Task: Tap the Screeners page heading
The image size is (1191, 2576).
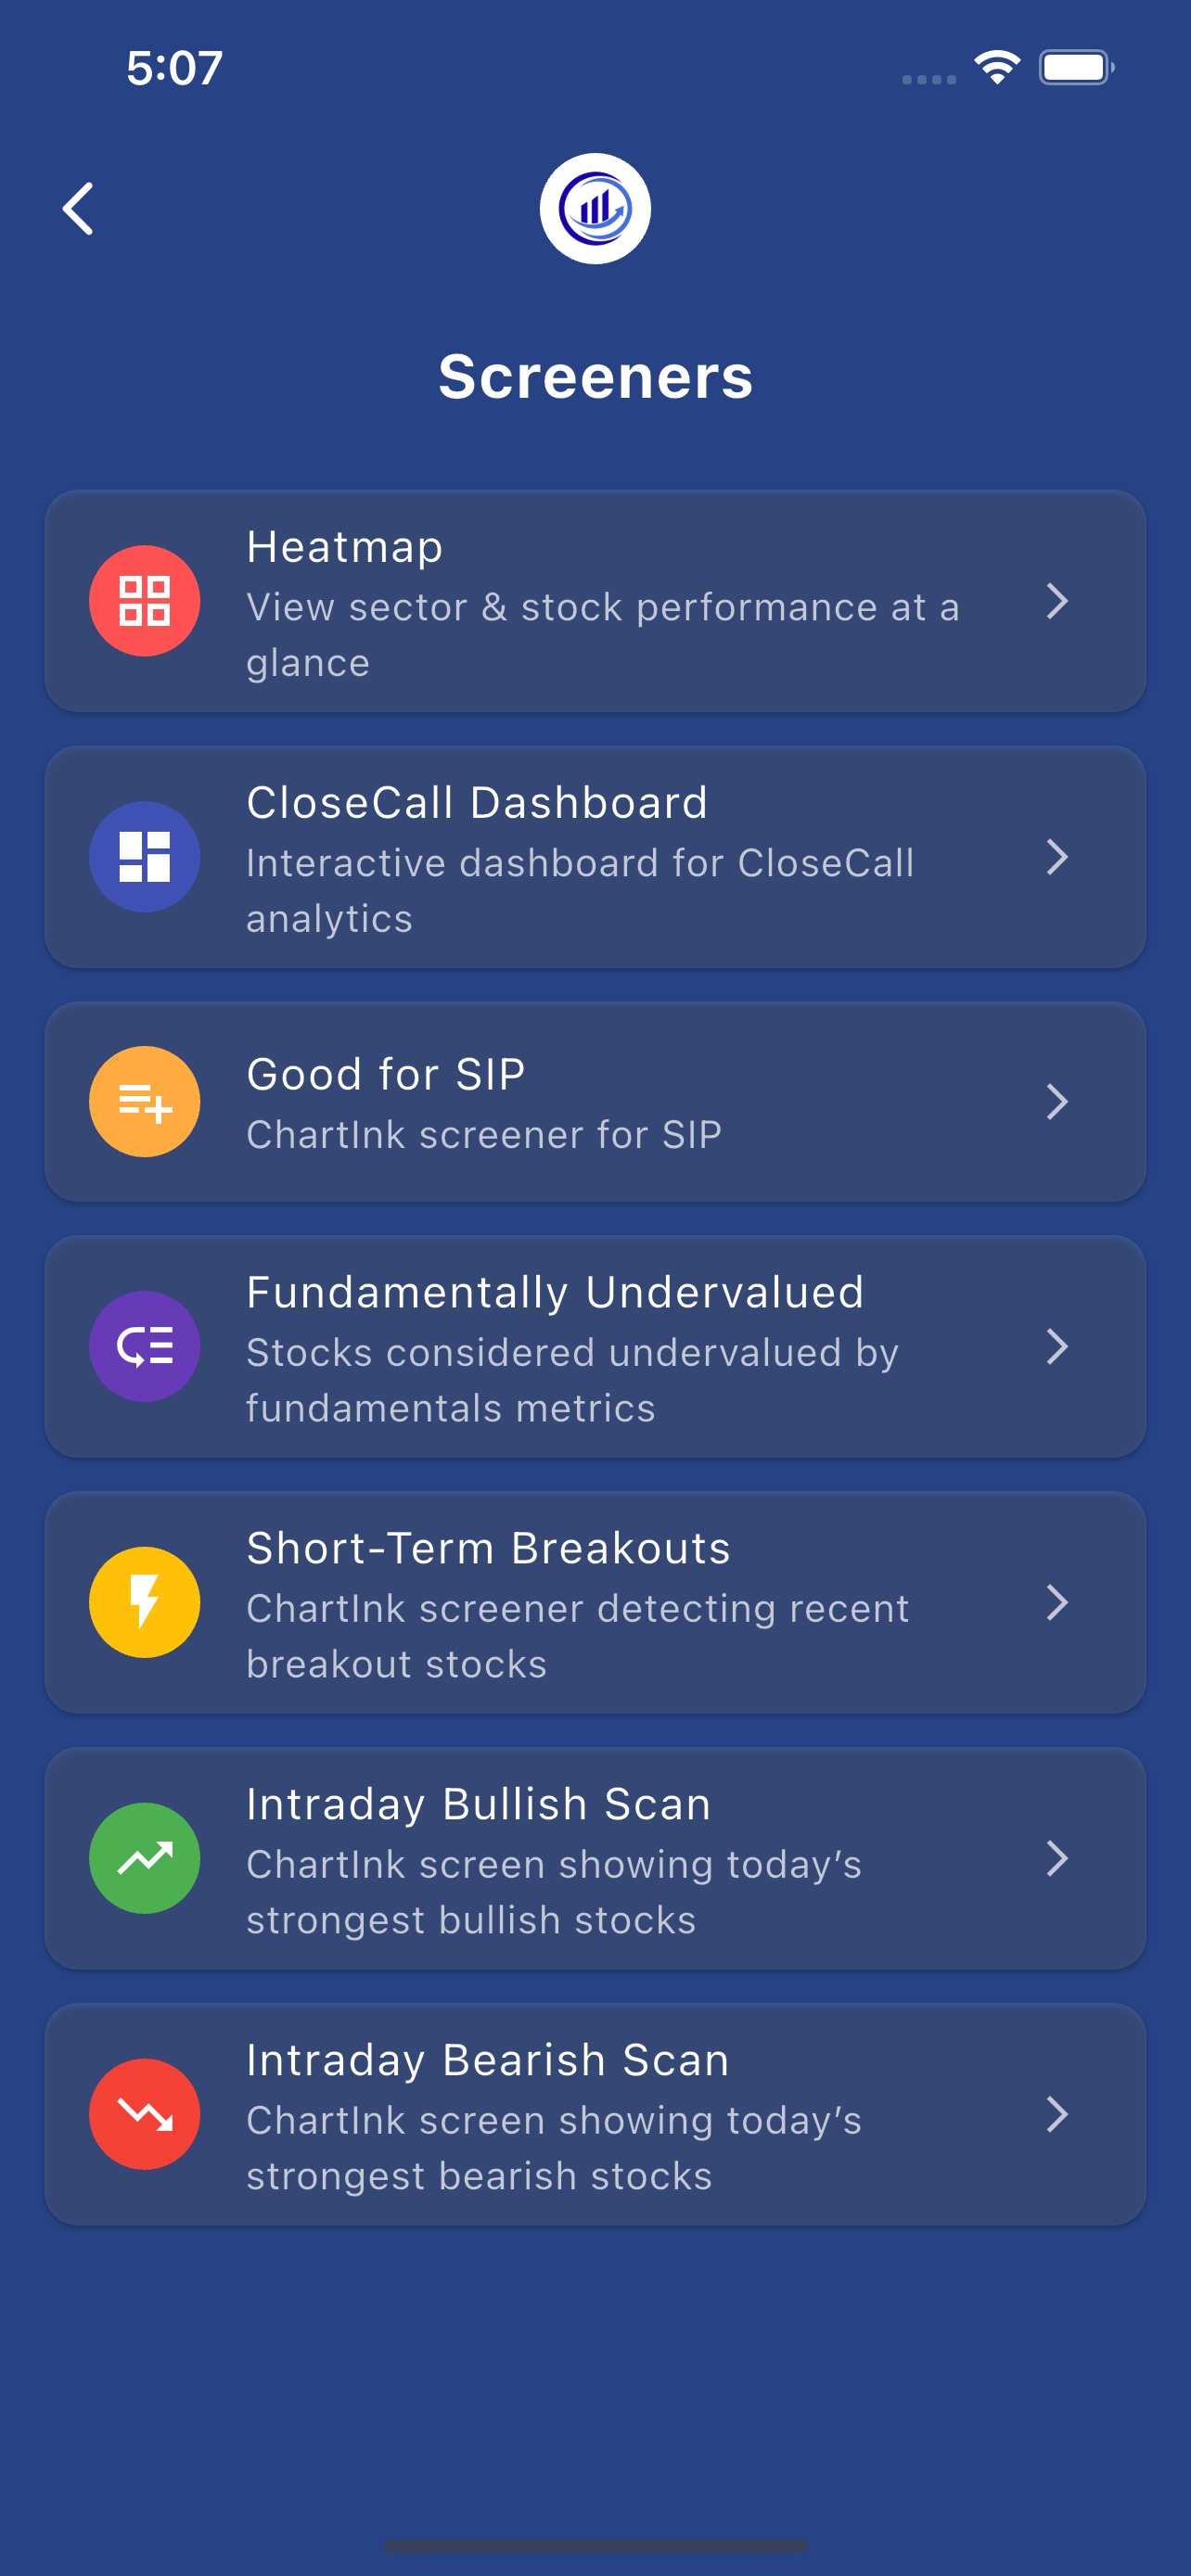Action: coord(595,377)
